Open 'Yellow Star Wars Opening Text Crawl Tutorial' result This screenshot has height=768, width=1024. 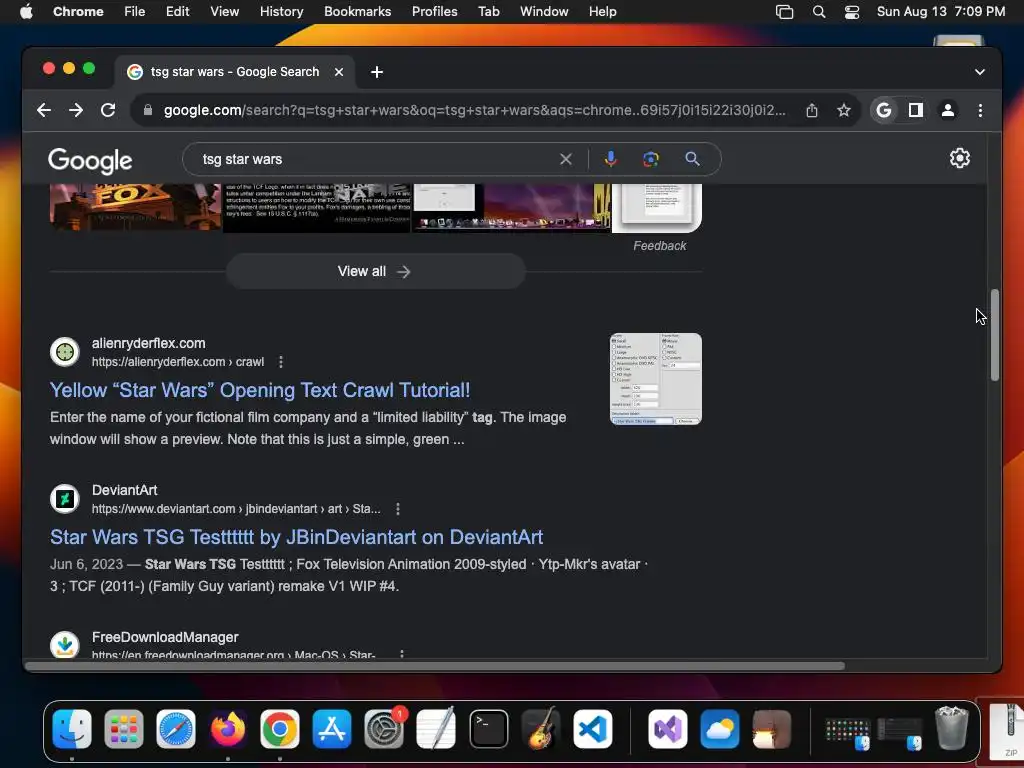click(260, 390)
